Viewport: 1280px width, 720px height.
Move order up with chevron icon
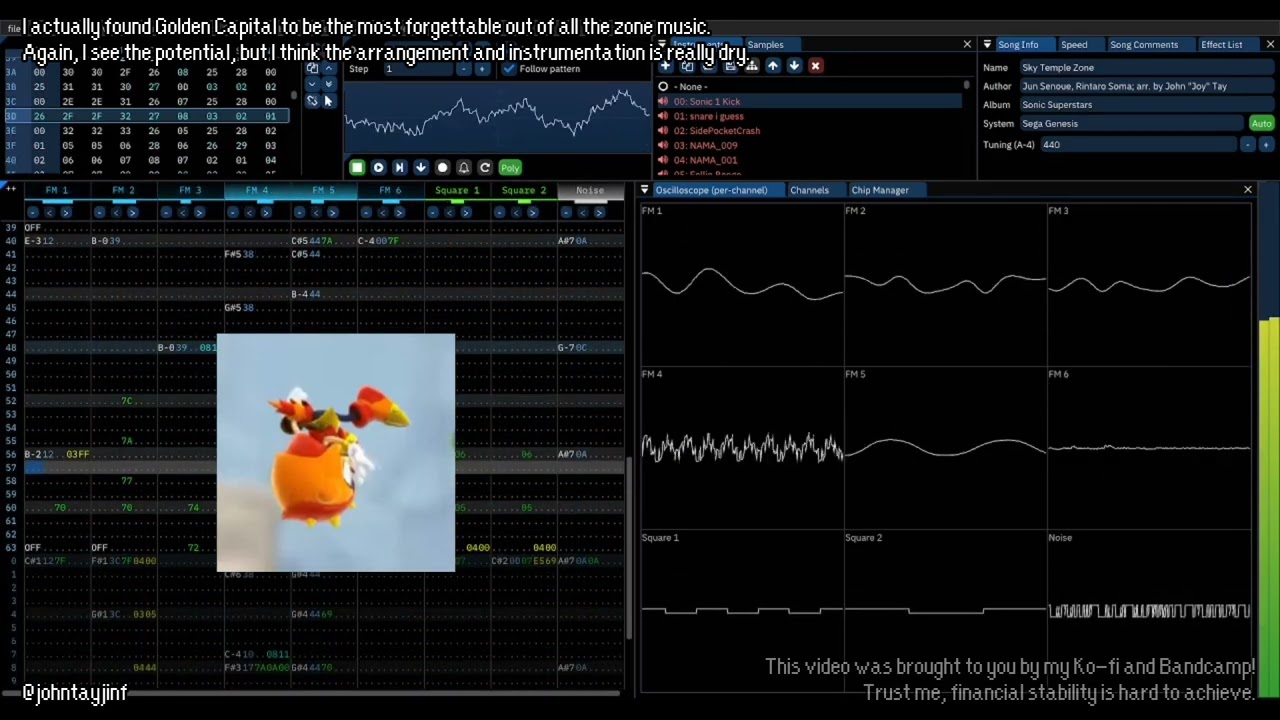point(328,68)
